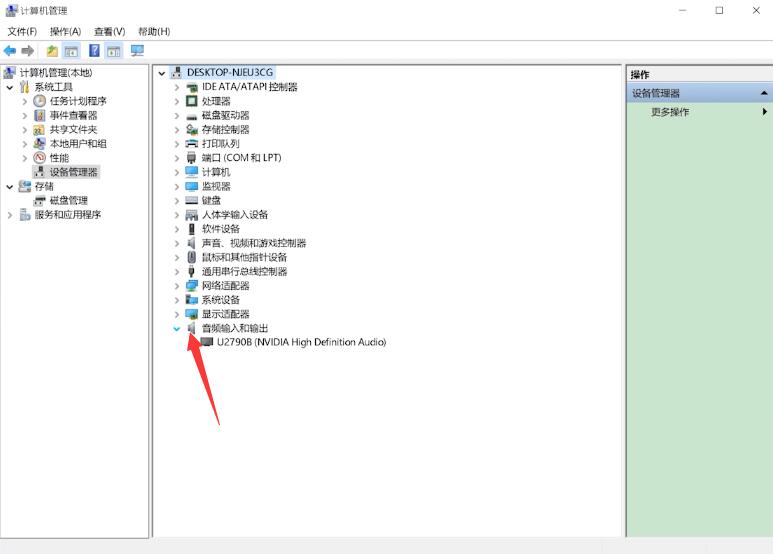
Task: Click the 网络适配器 icon
Action: coord(192,285)
